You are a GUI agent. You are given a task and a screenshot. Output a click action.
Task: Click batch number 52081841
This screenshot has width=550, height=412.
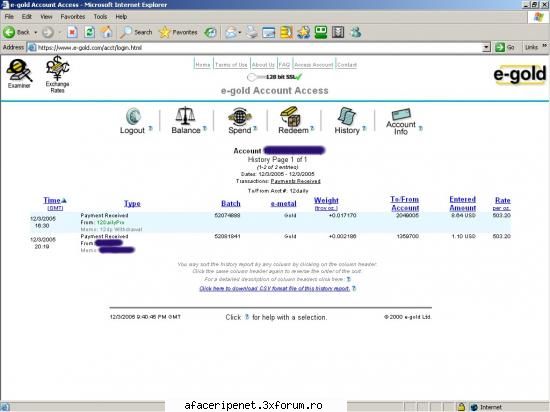point(227,236)
